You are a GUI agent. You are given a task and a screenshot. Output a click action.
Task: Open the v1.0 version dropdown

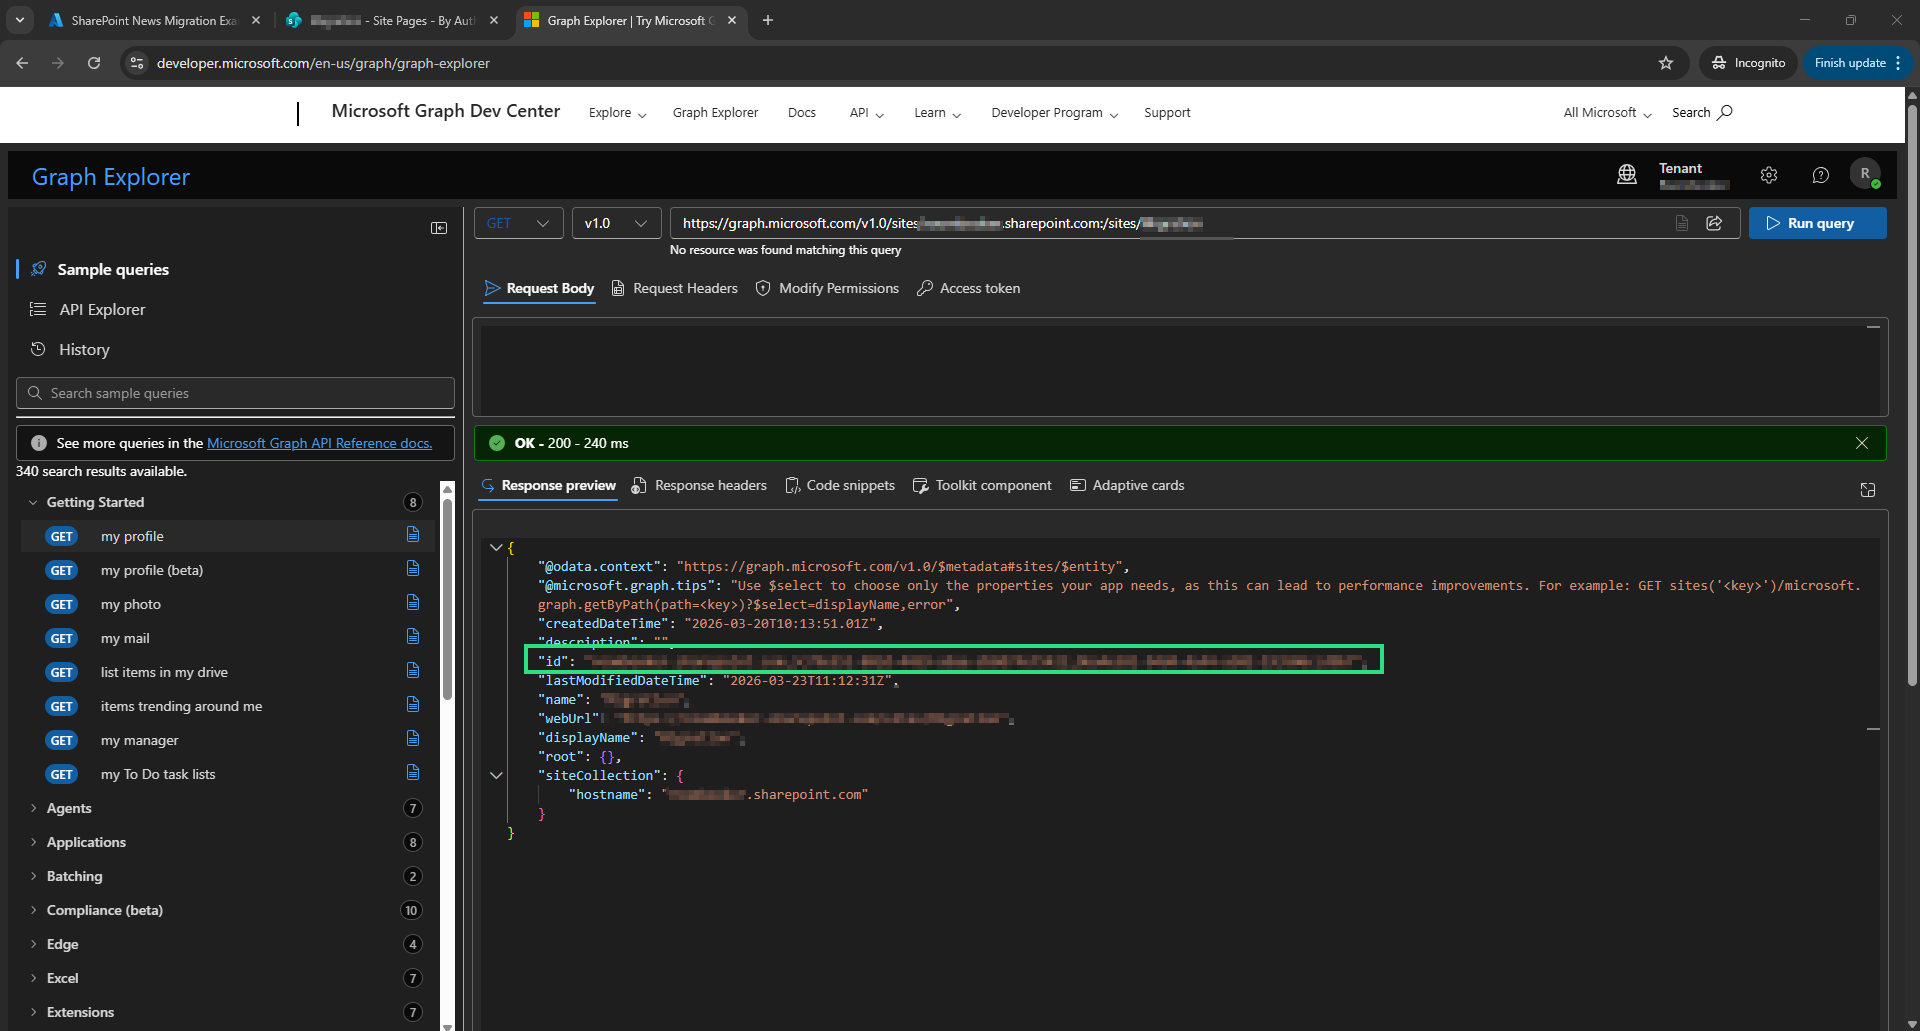(616, 223)
